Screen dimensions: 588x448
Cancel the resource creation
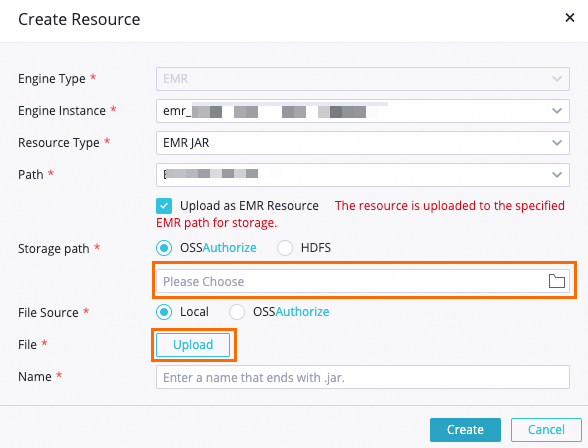click(x=546, y=430)
